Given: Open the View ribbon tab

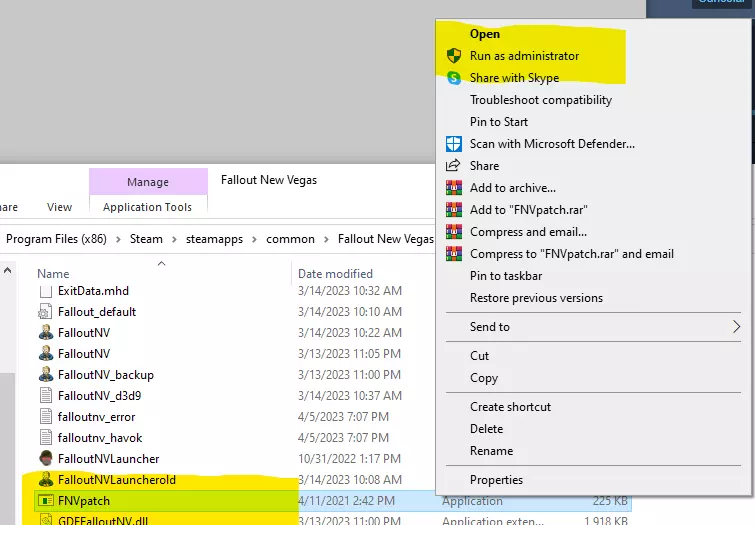Looking at the screenshot, I should pyautogui.click(x=59, y=207).
